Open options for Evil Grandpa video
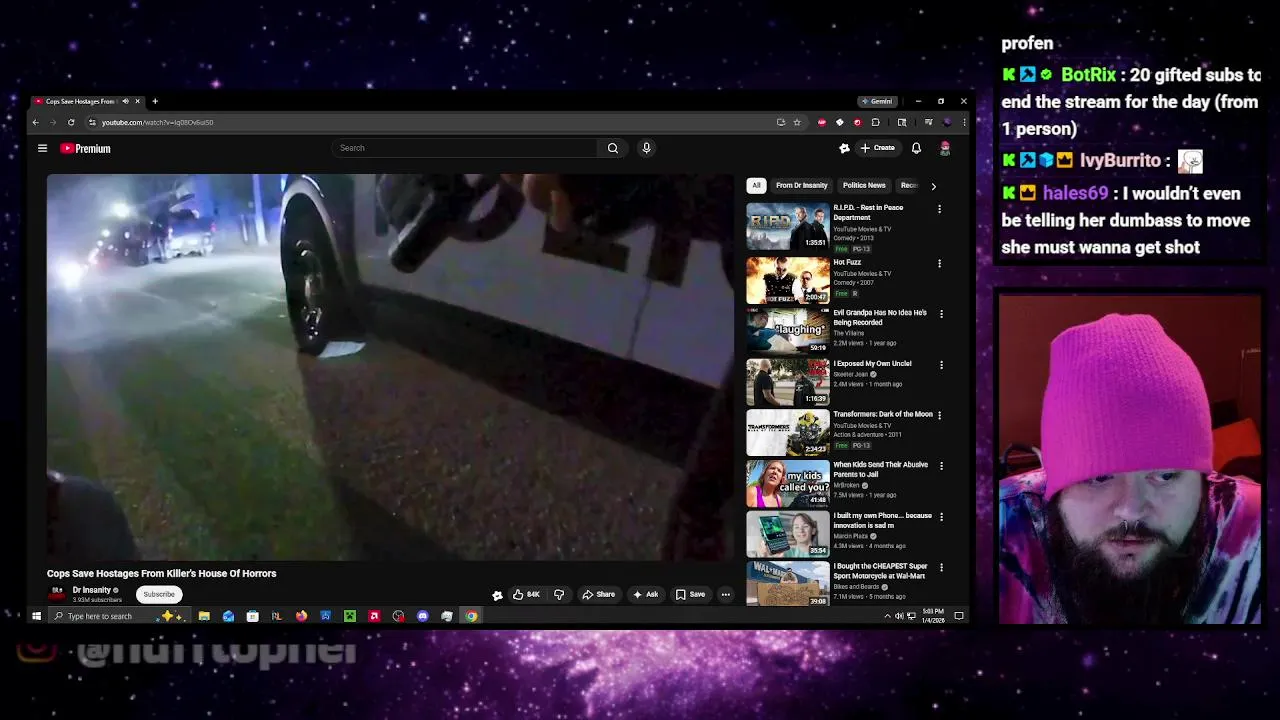 (941, 314)
